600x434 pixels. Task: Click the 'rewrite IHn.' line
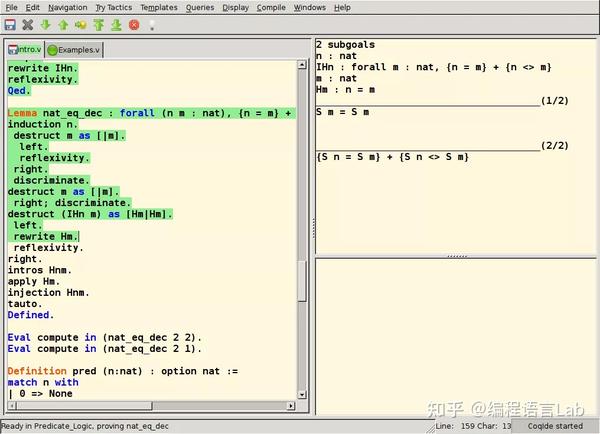click(43, 68)
